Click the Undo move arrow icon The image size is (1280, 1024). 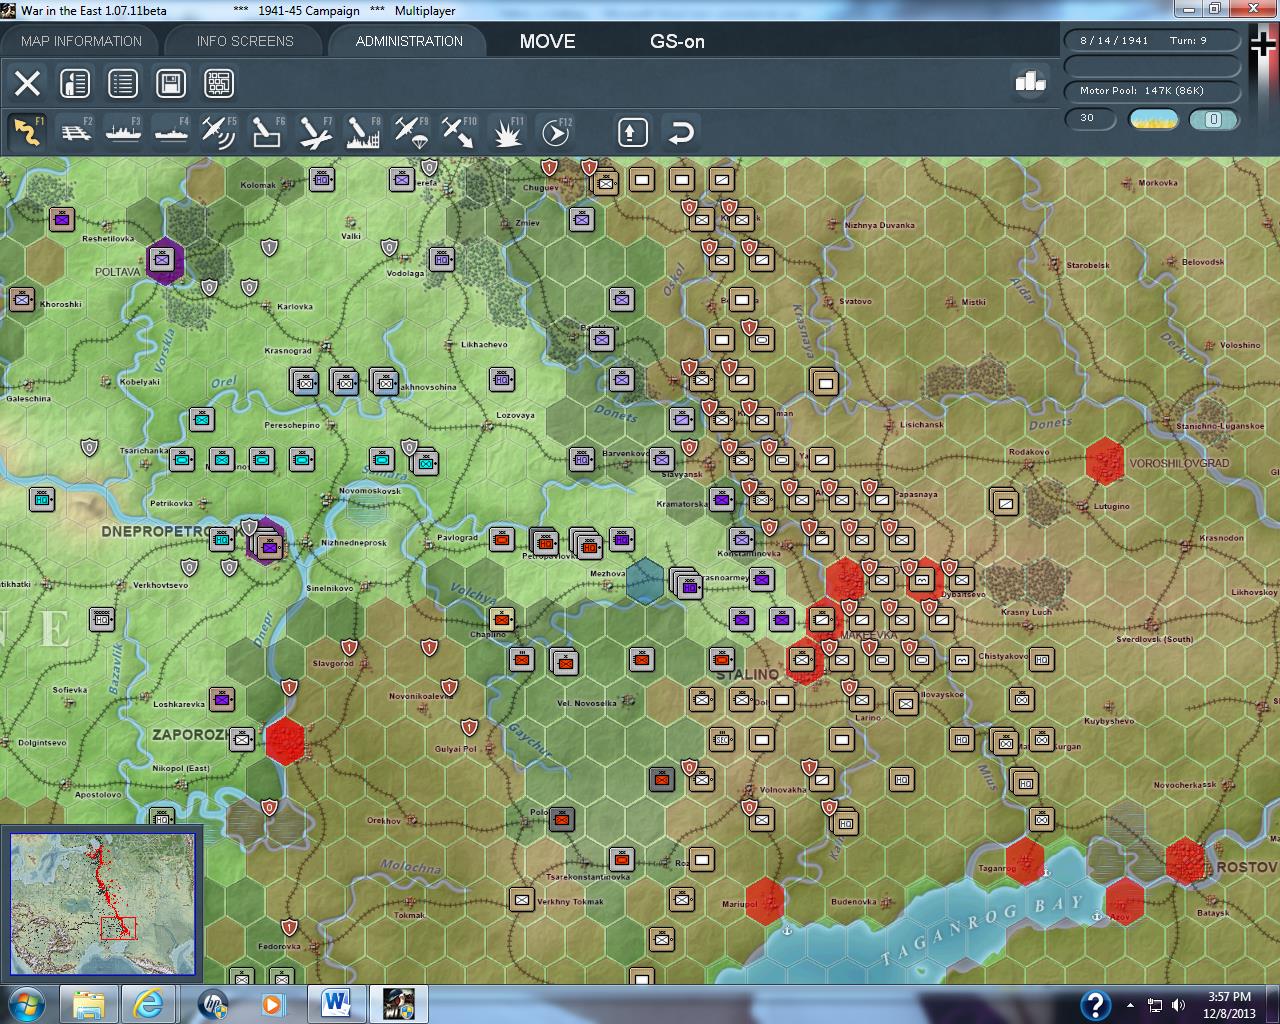(x=680, y=132)
